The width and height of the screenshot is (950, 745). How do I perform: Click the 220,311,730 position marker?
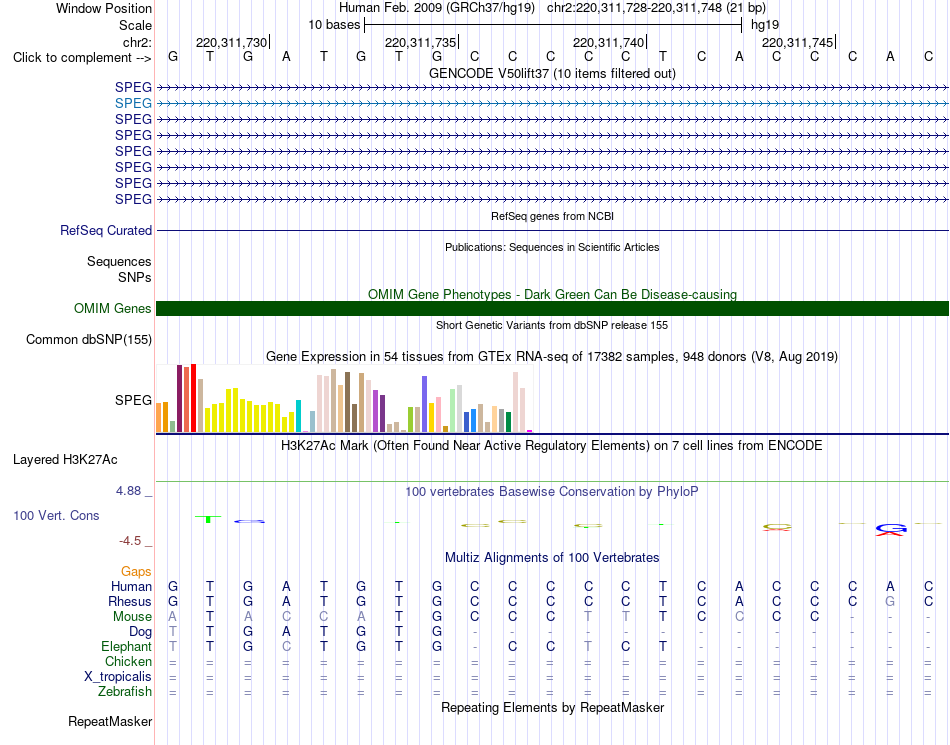point(231,42)
